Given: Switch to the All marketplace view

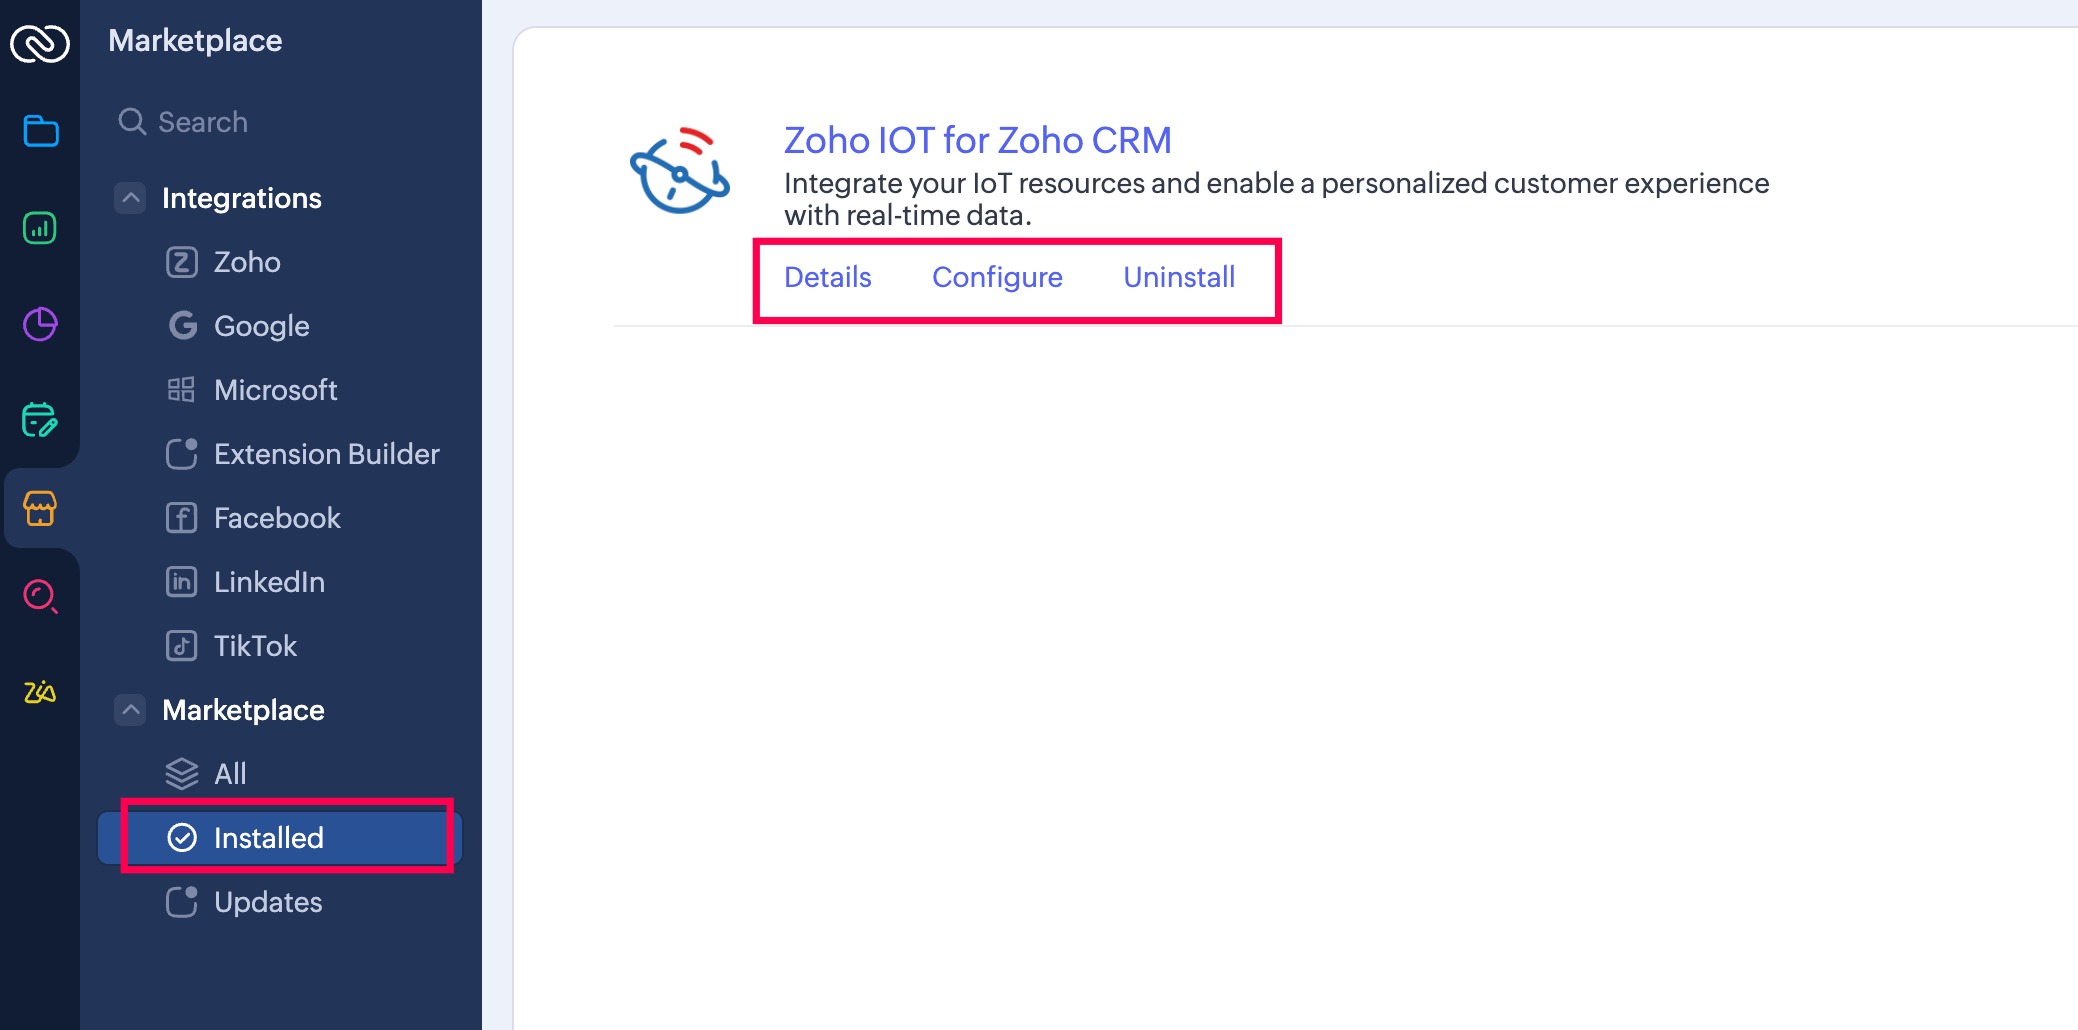Looking at the screenshot, I should click(230, 774).
